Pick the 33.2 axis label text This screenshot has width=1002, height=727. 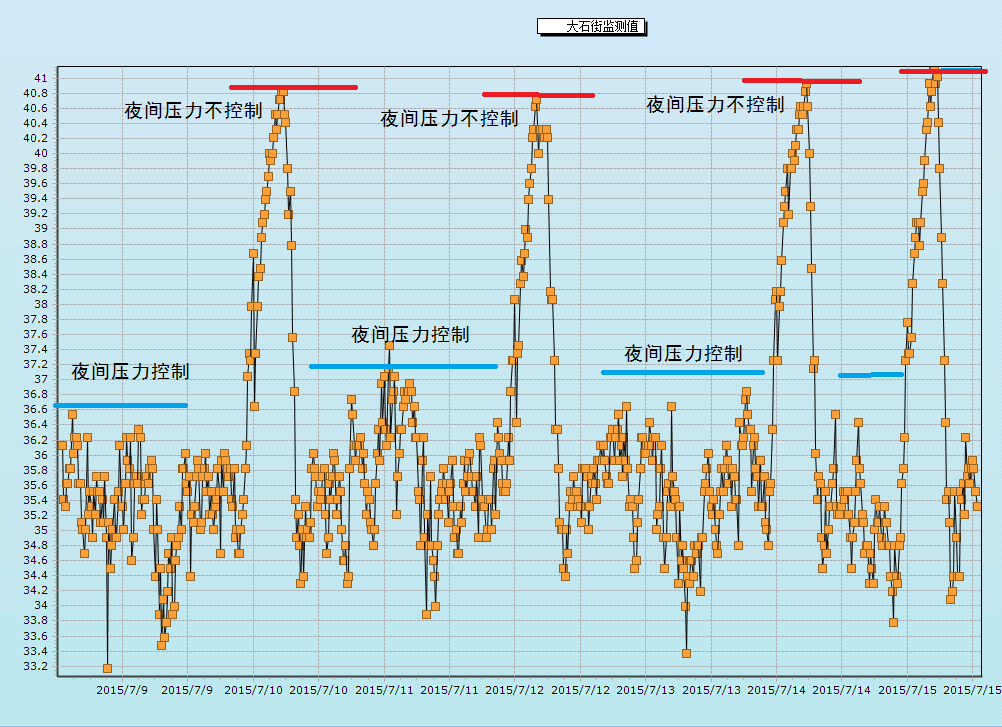[36, 666]
